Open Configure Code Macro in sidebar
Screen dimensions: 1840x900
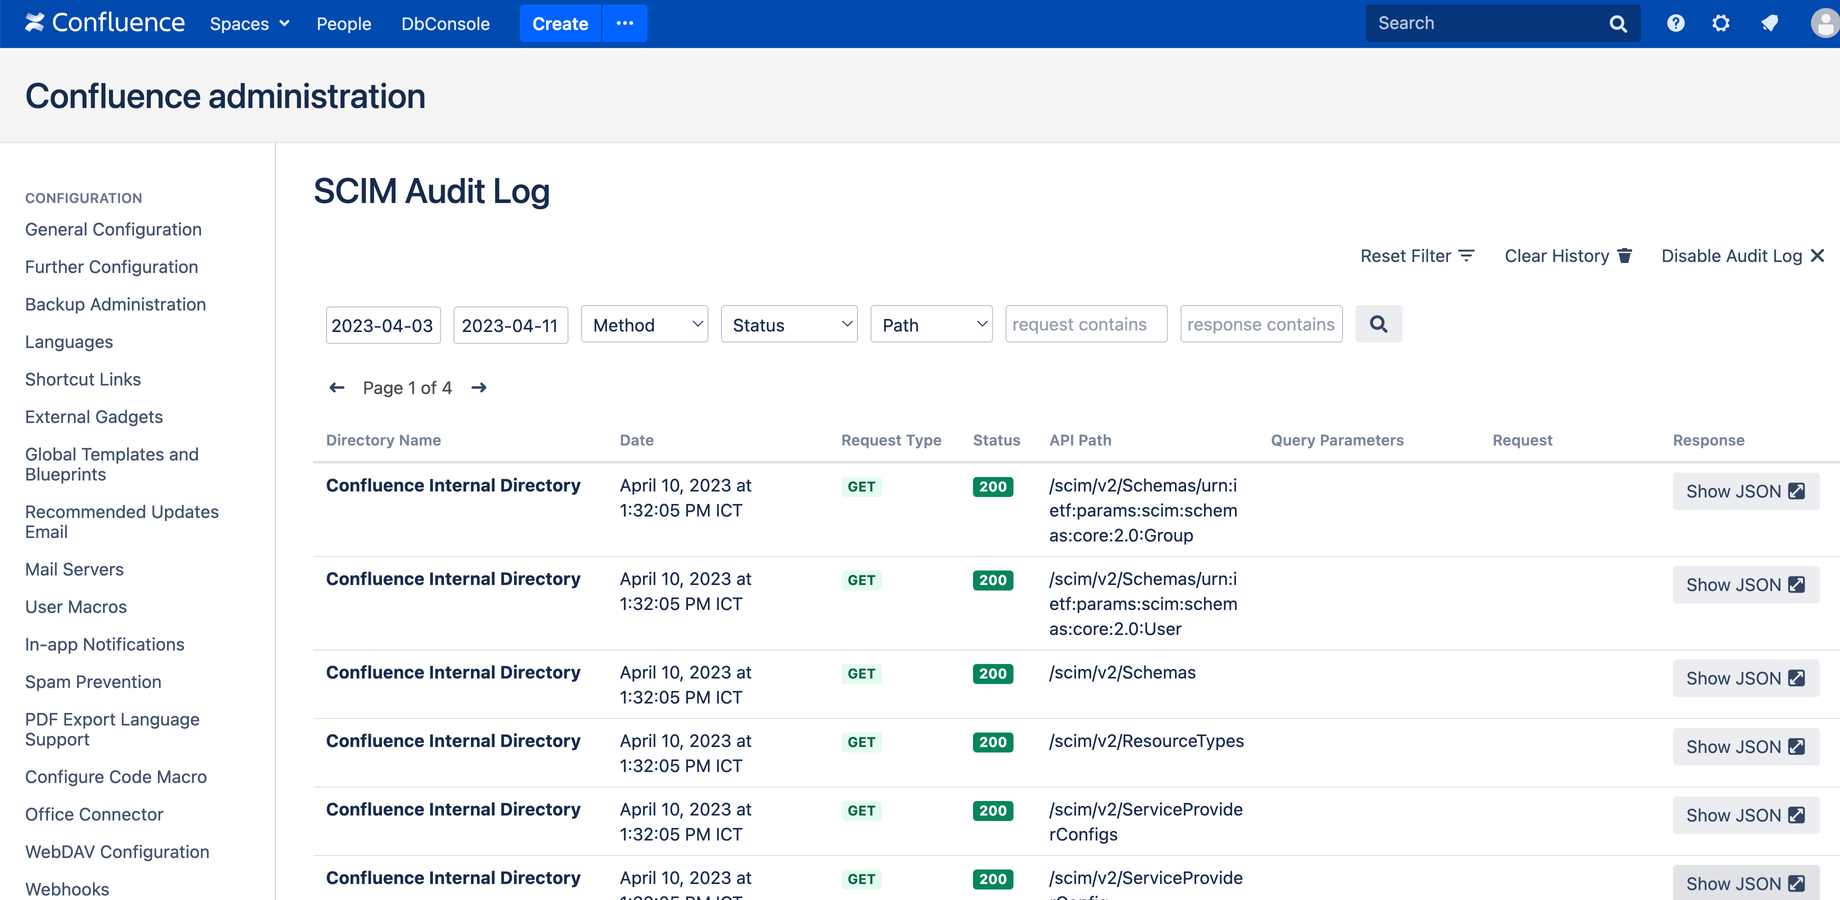point(116,777)
